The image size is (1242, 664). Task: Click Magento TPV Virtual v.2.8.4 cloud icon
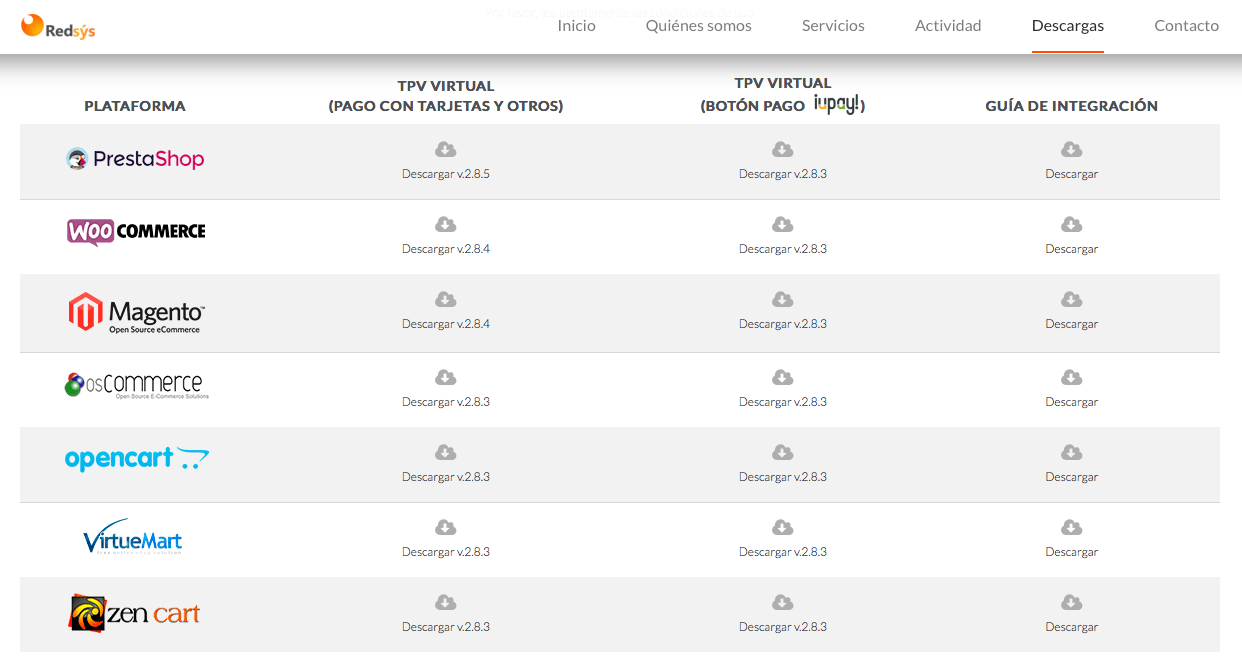point(446,300)
